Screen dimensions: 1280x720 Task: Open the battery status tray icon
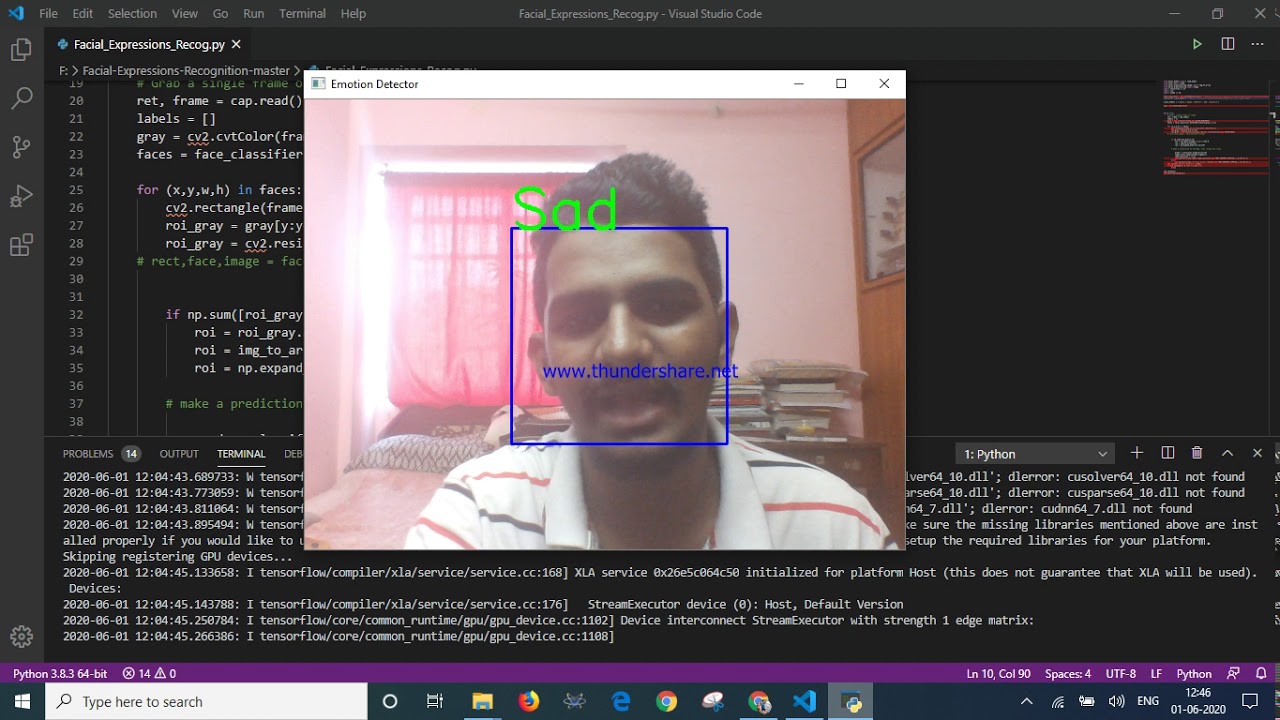(x=1087, y=701)
